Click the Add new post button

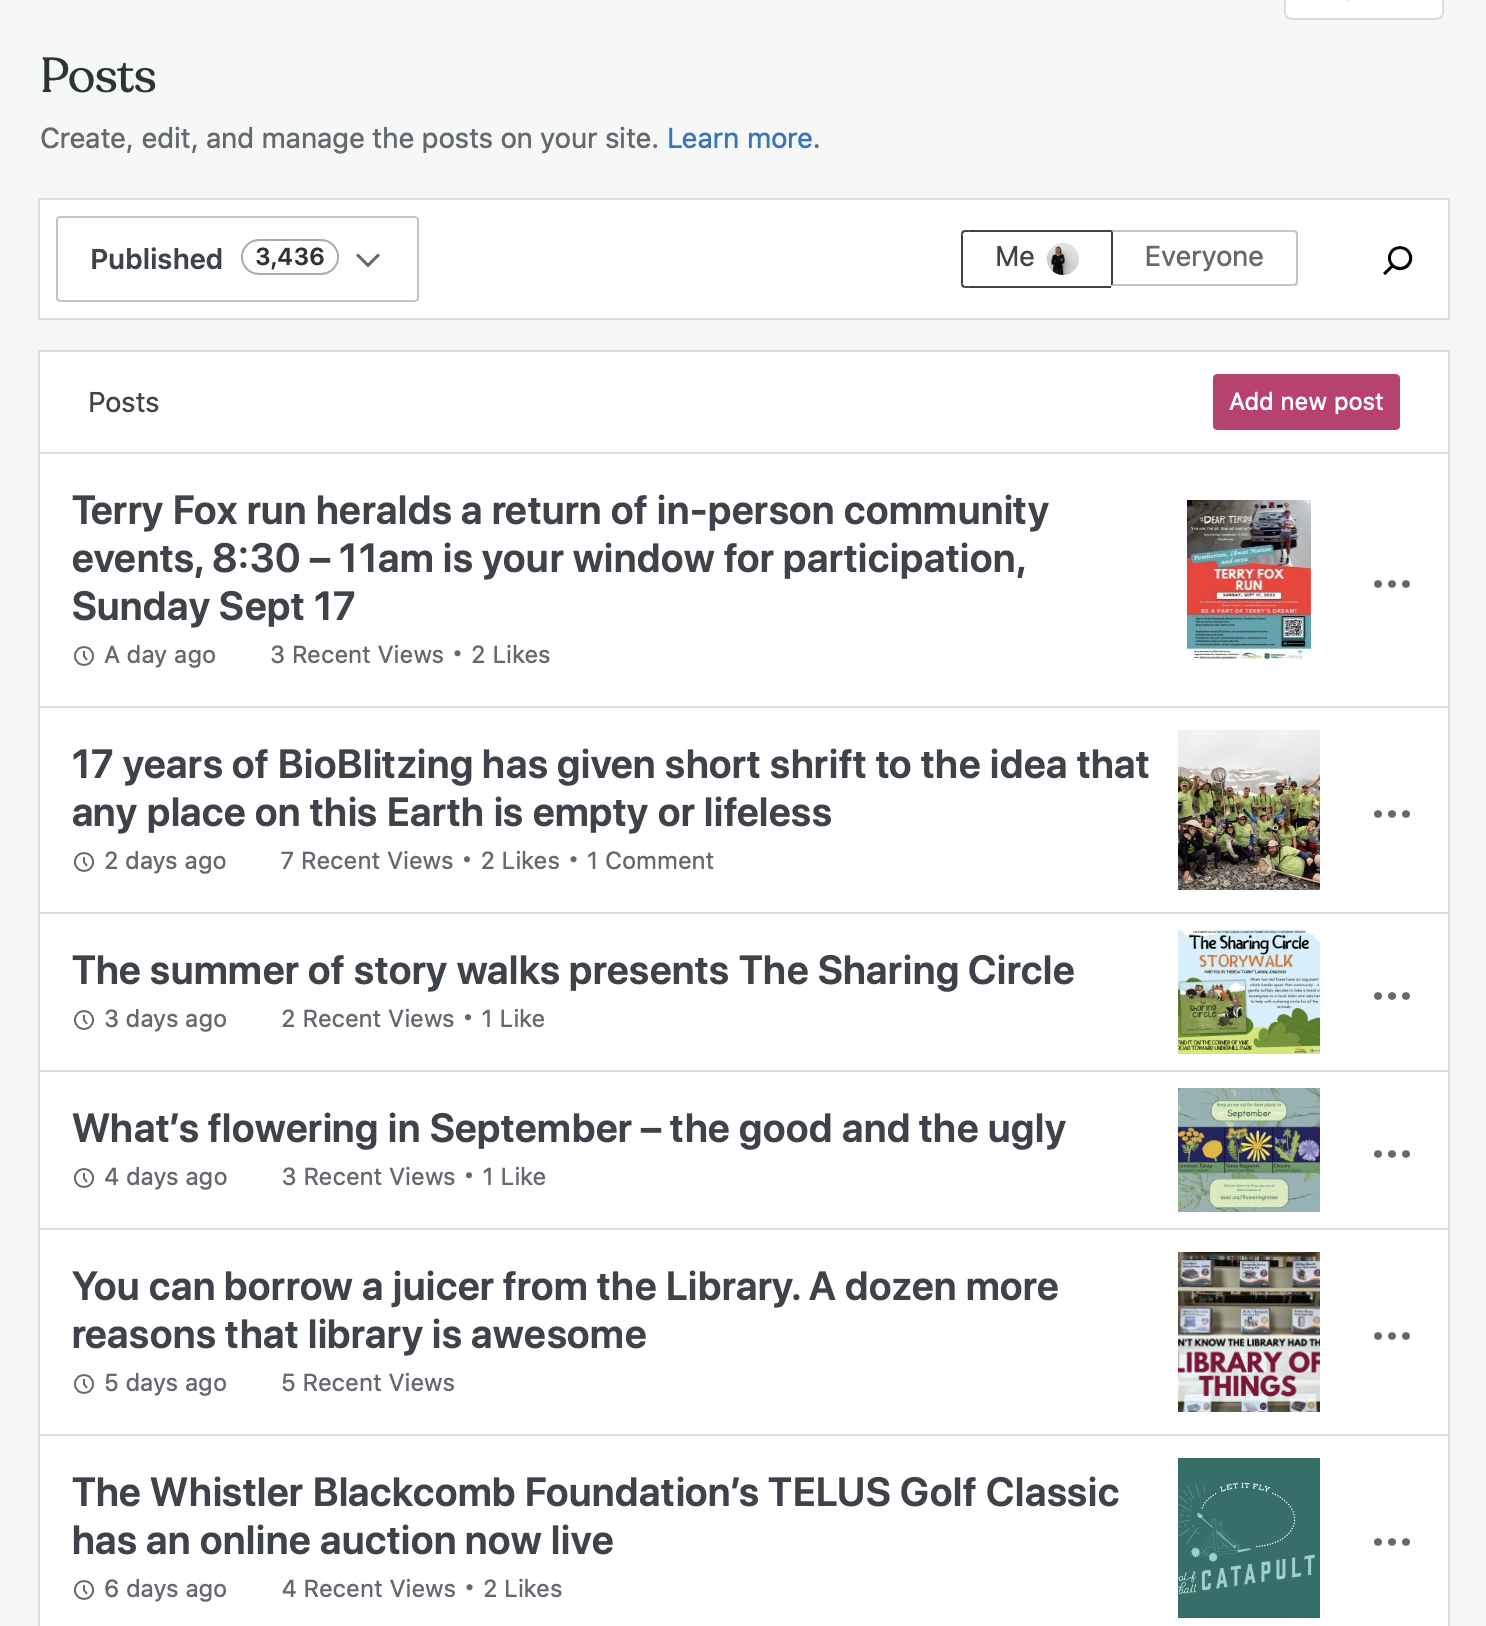1305,402
